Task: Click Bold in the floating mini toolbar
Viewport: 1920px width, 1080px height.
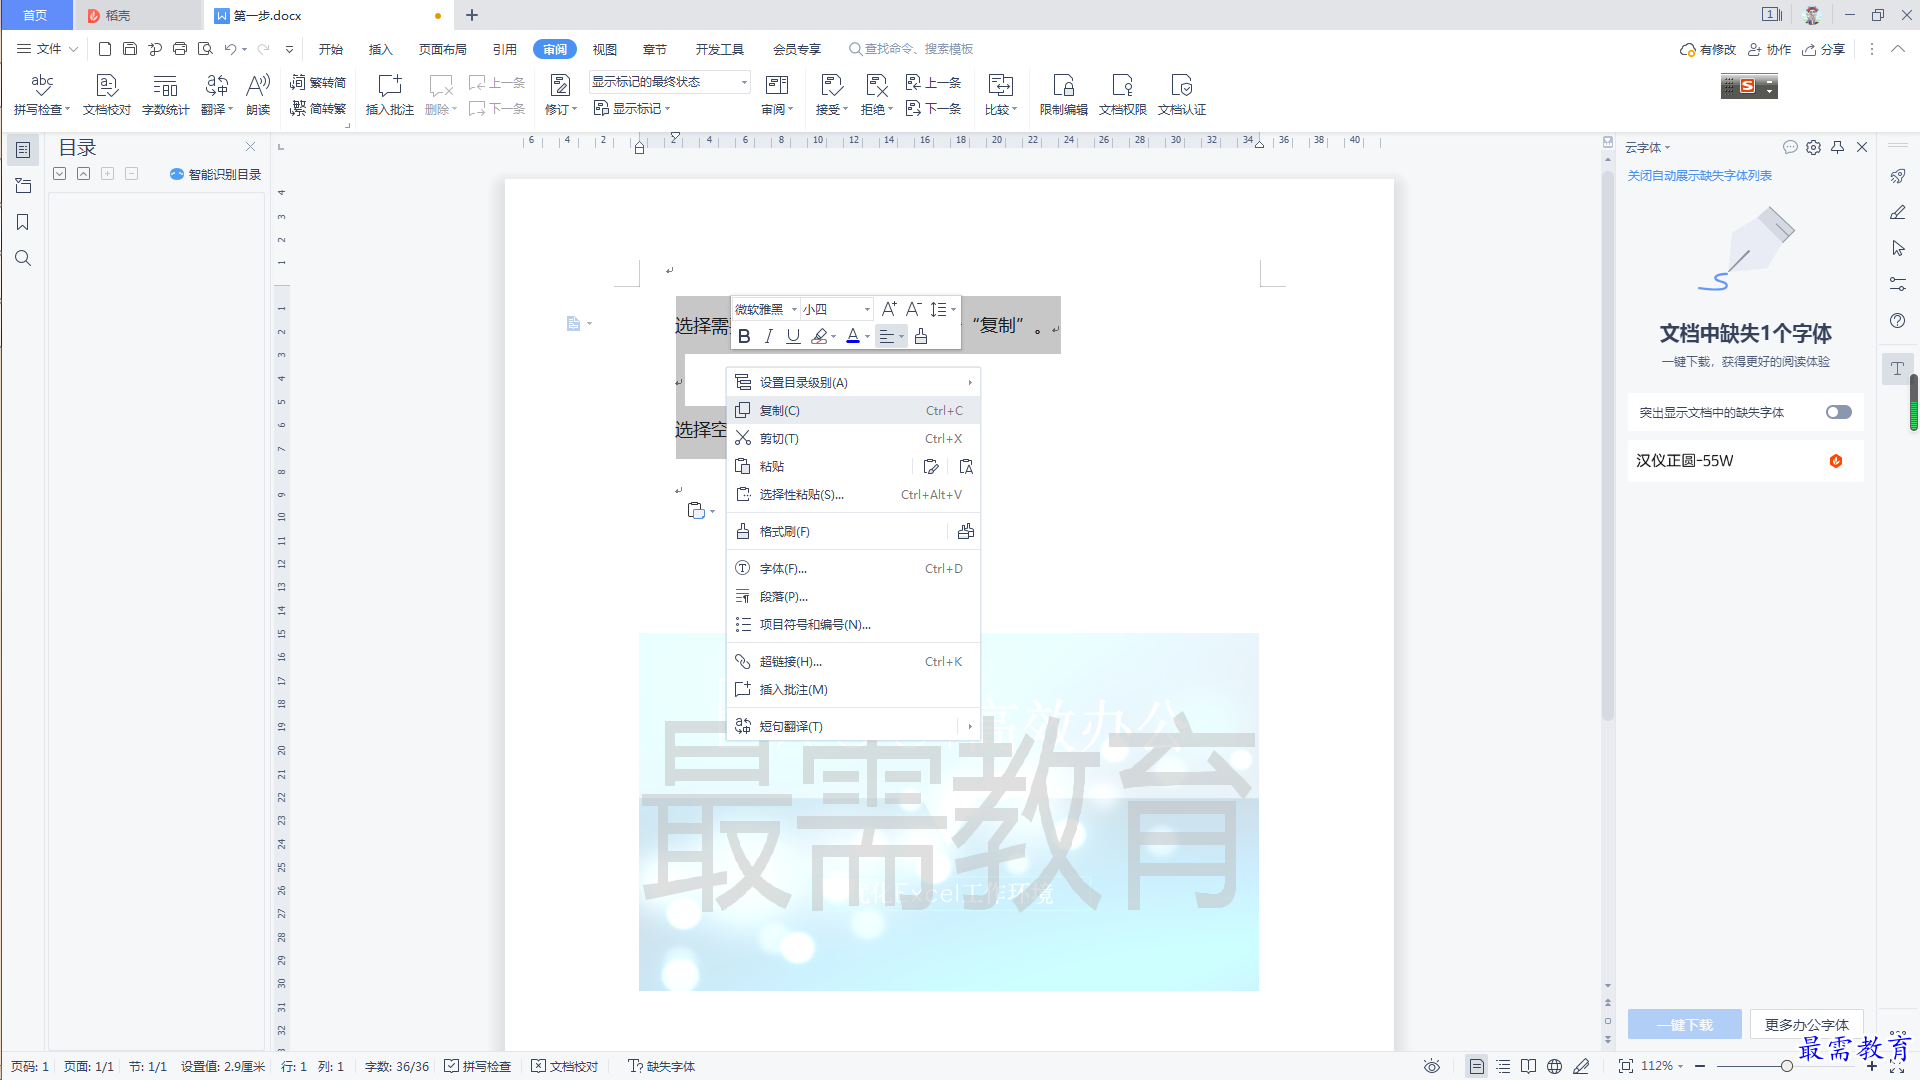Action: (744, 337)
